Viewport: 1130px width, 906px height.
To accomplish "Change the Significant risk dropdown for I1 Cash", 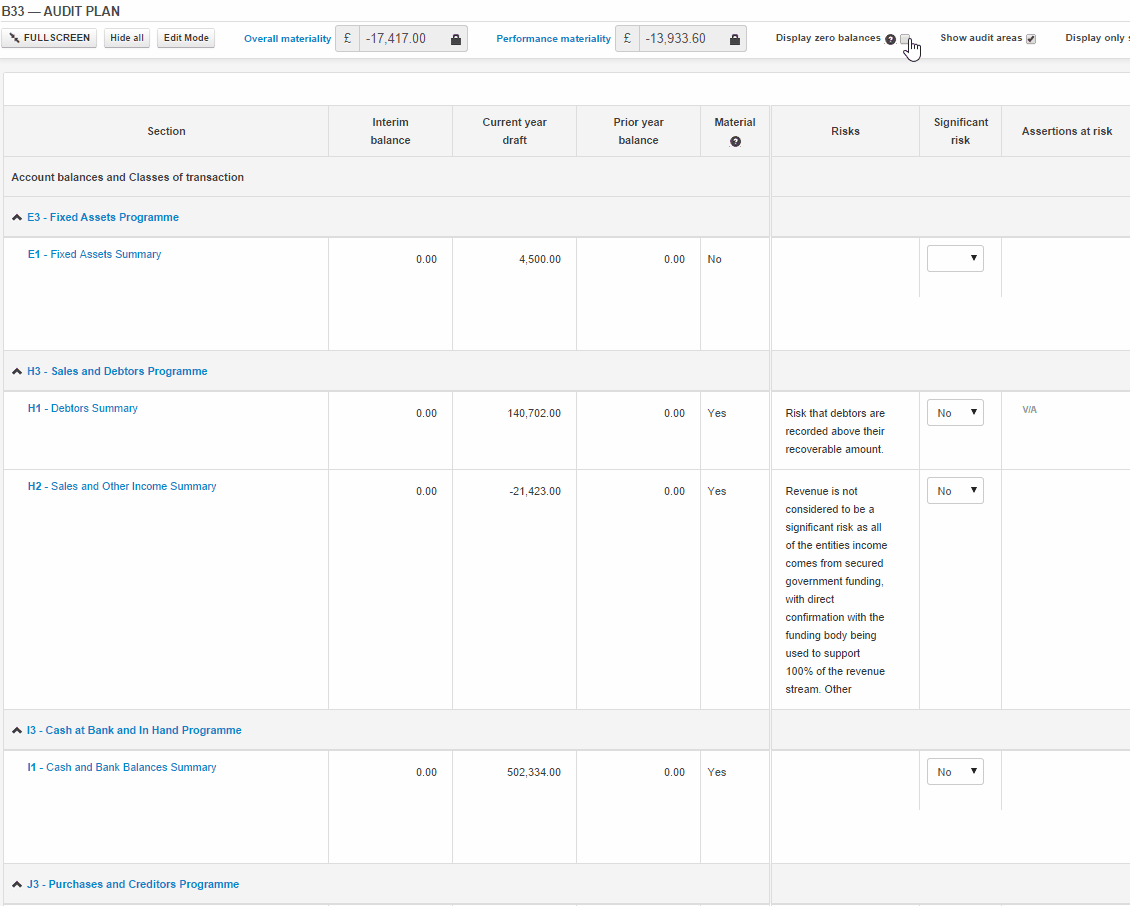I will click(955, 771).
